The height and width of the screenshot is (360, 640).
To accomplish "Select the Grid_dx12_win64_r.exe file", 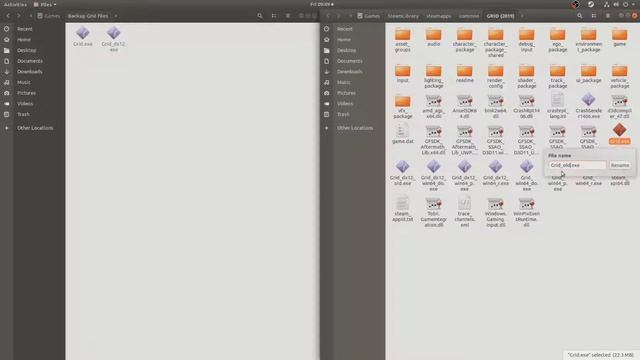I will coord(496,173).
